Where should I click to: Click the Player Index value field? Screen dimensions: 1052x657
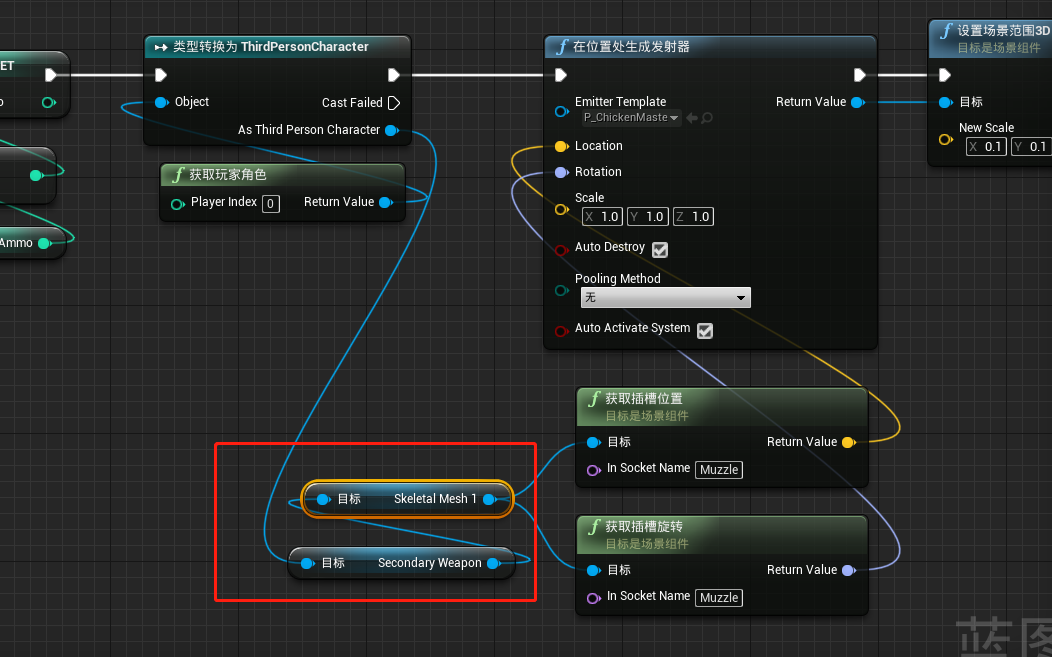[x=271, y=203]
